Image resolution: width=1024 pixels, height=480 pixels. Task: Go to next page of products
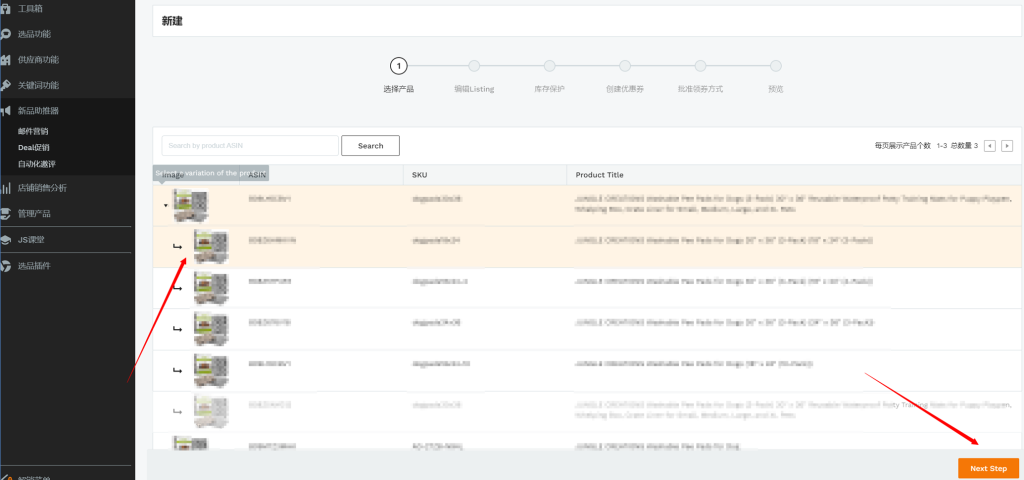click(1007, 146)
